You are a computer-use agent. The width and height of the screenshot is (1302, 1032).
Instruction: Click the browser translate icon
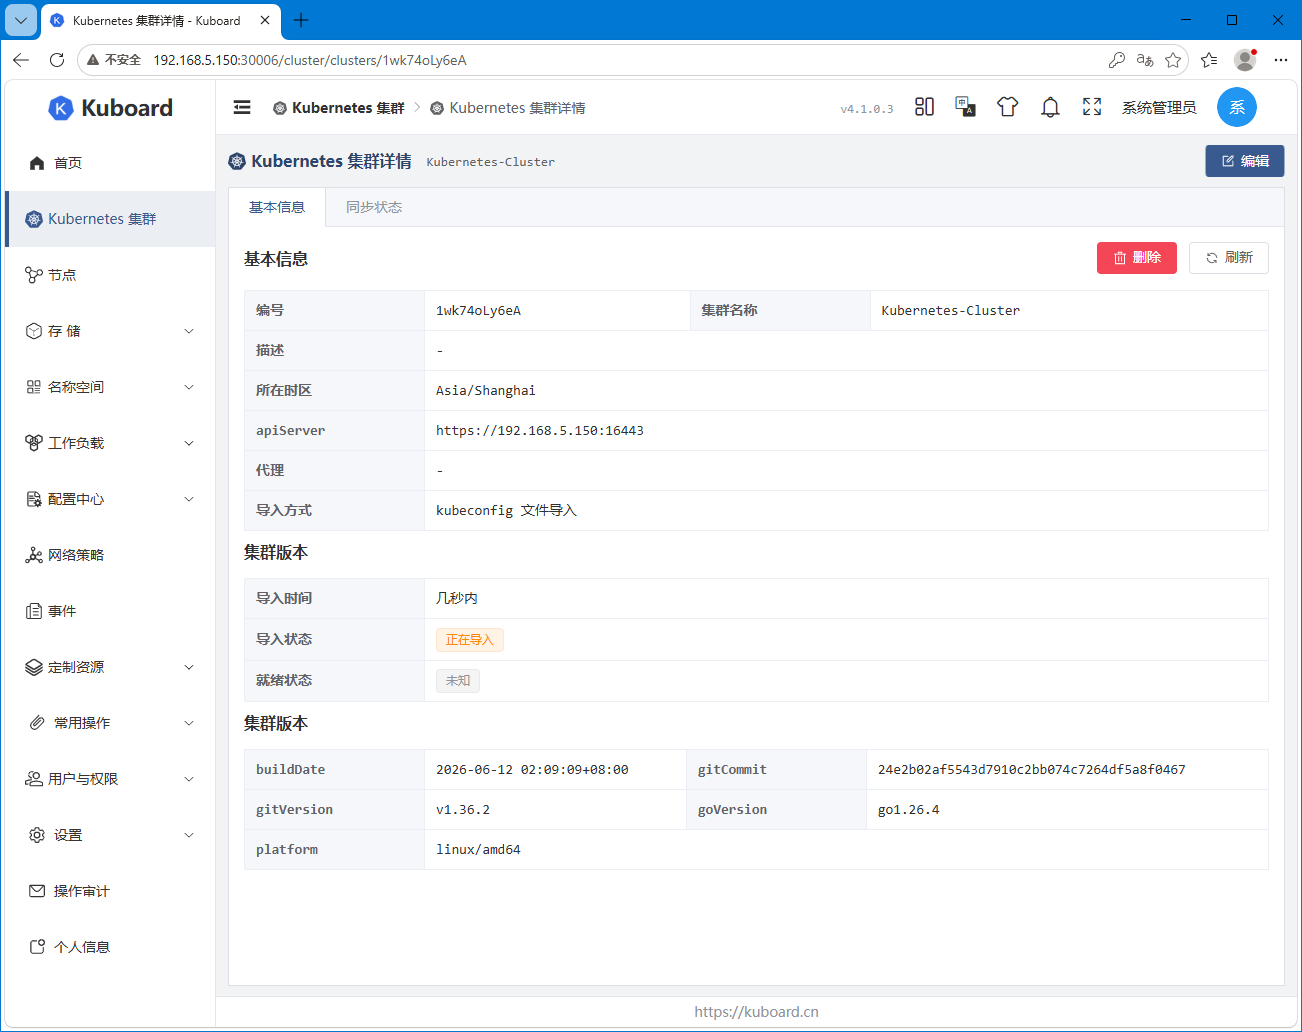tap(1145, 60)
